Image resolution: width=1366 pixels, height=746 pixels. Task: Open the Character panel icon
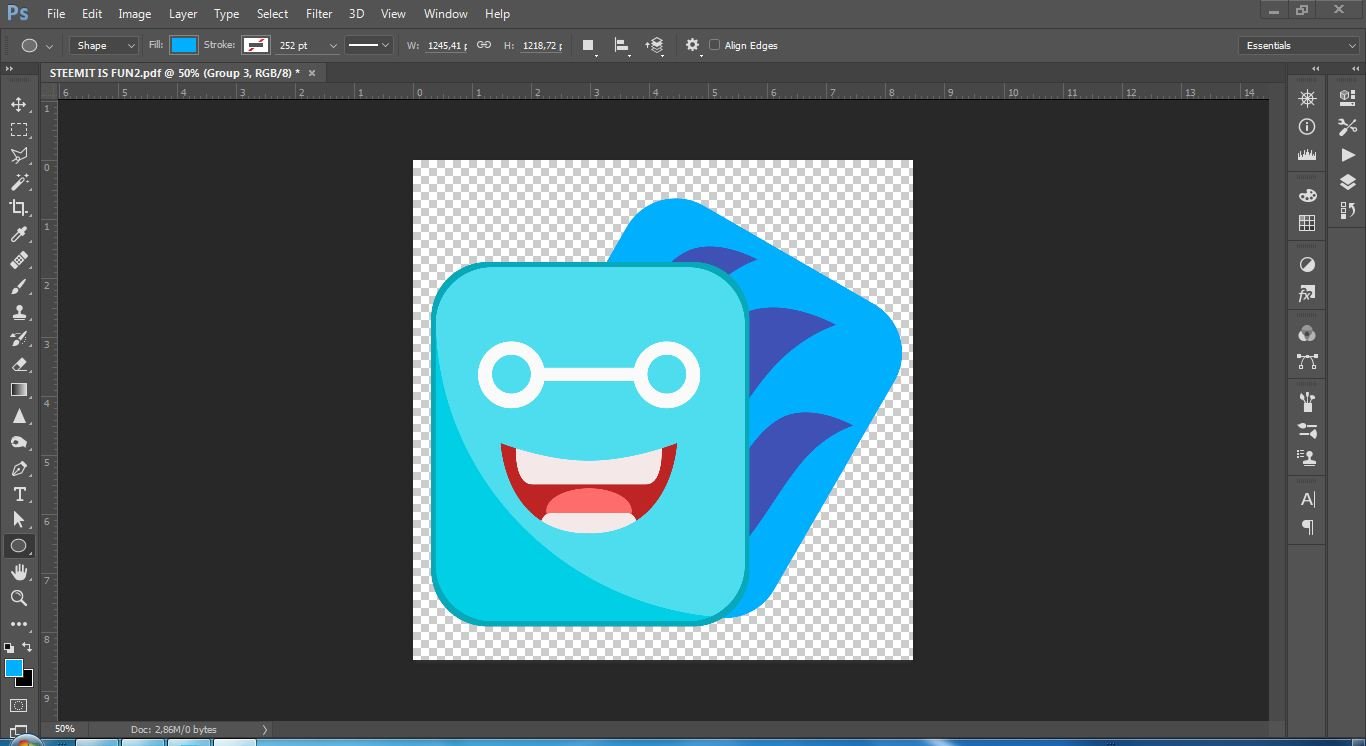click(1307, 499)
